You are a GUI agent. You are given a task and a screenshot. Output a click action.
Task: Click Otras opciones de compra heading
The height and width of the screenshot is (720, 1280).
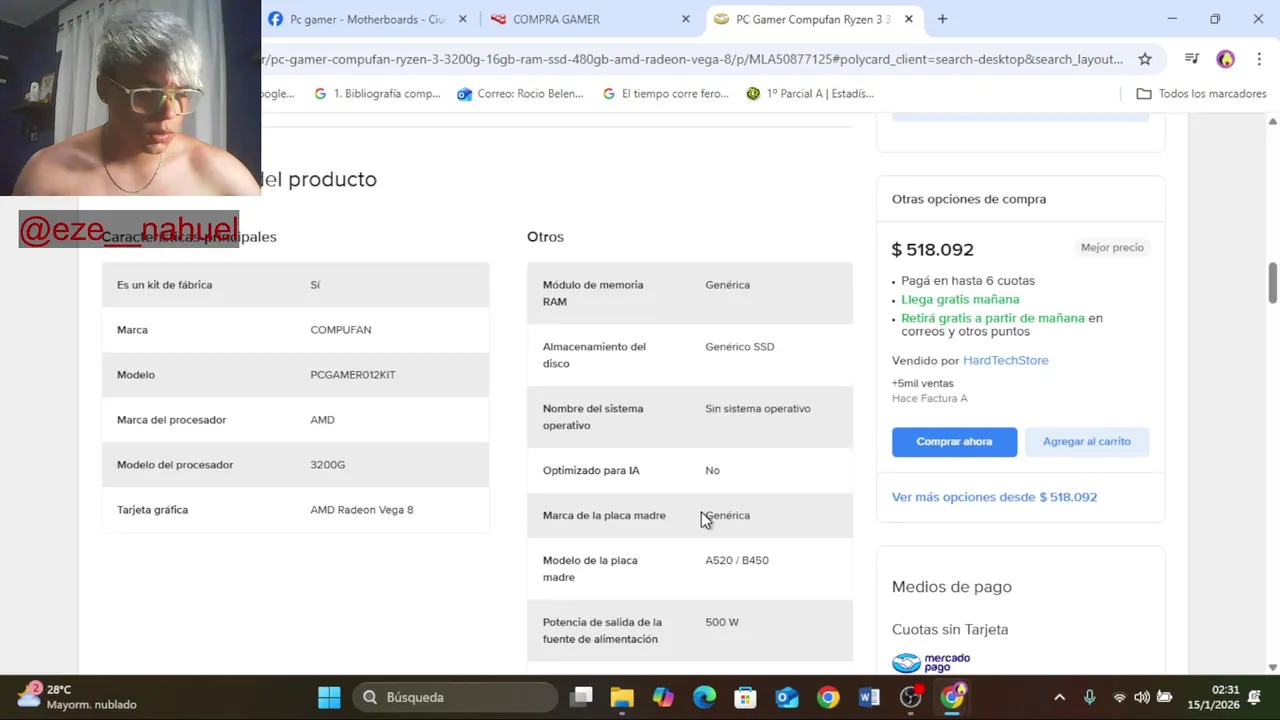coord(968,199)
